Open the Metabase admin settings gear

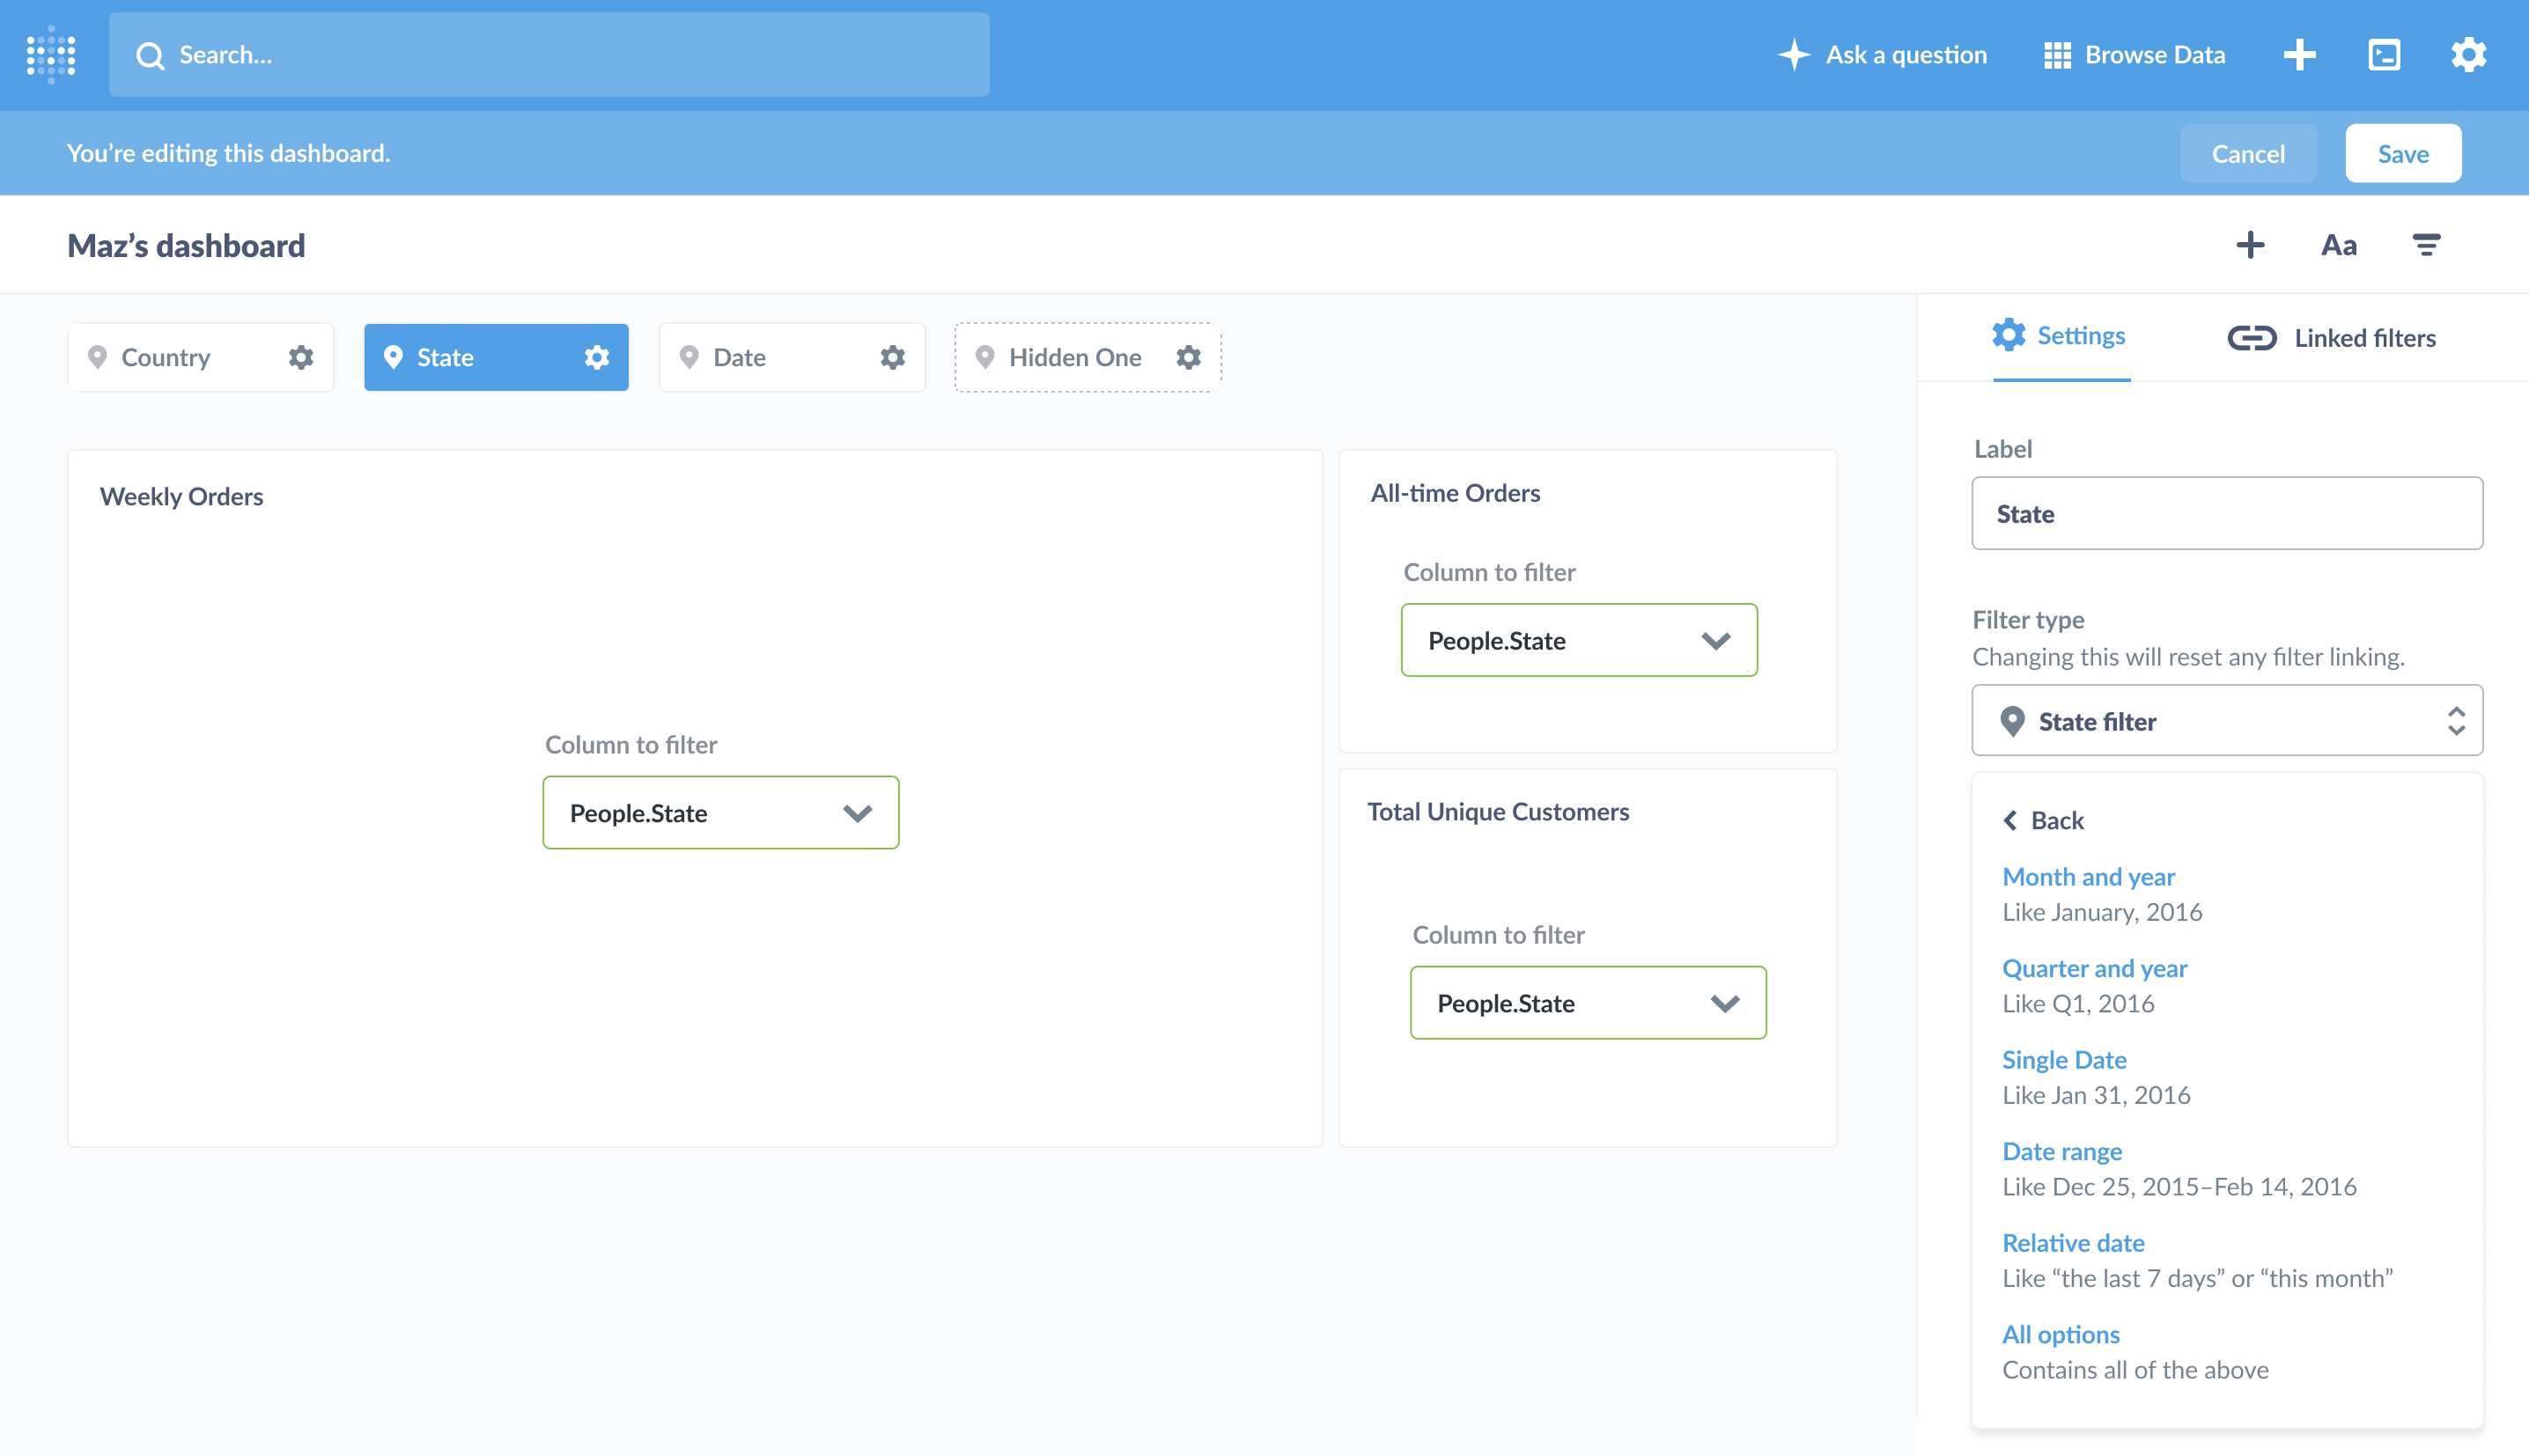(2468, 54)
